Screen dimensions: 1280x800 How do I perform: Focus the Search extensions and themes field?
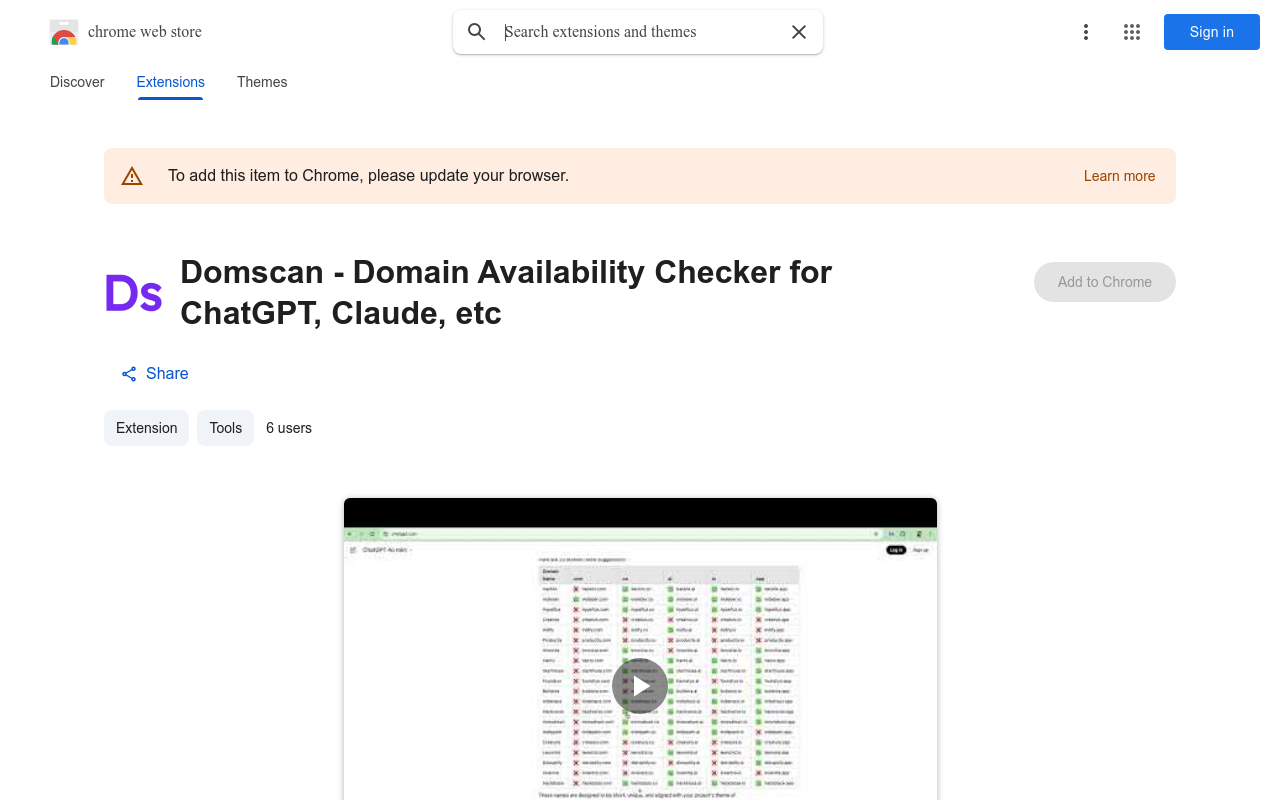coord(640,32)
